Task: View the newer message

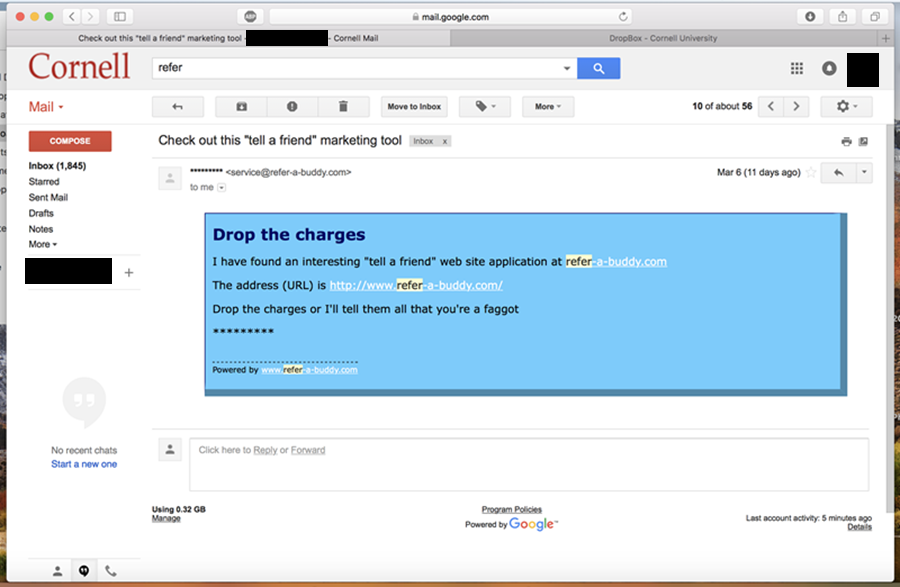Action: (x=771, y=107)
